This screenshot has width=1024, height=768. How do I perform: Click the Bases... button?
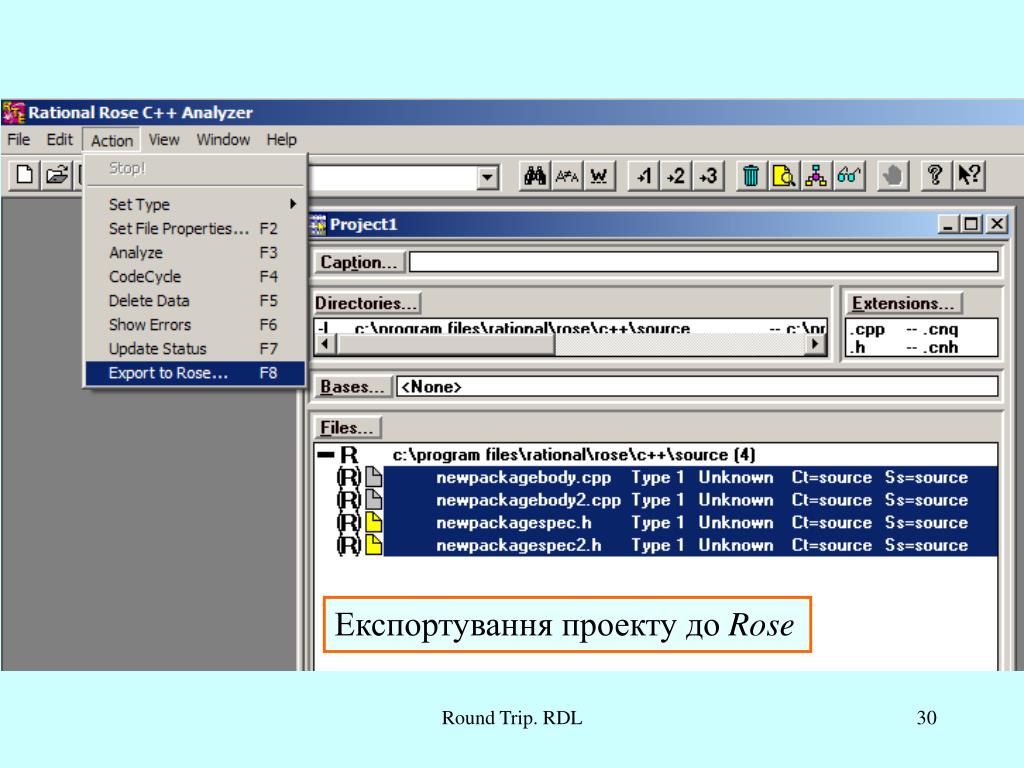353,387
